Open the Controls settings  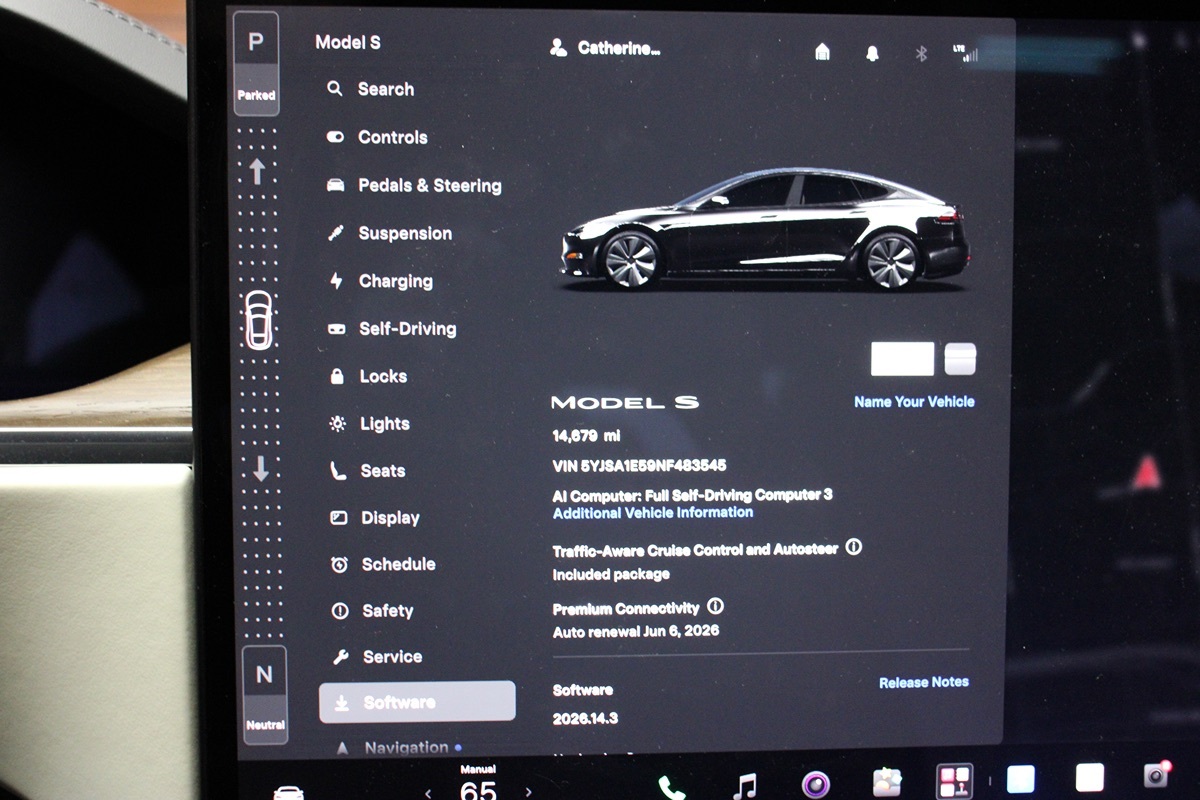pyautogui.click(x=377, y=137)
